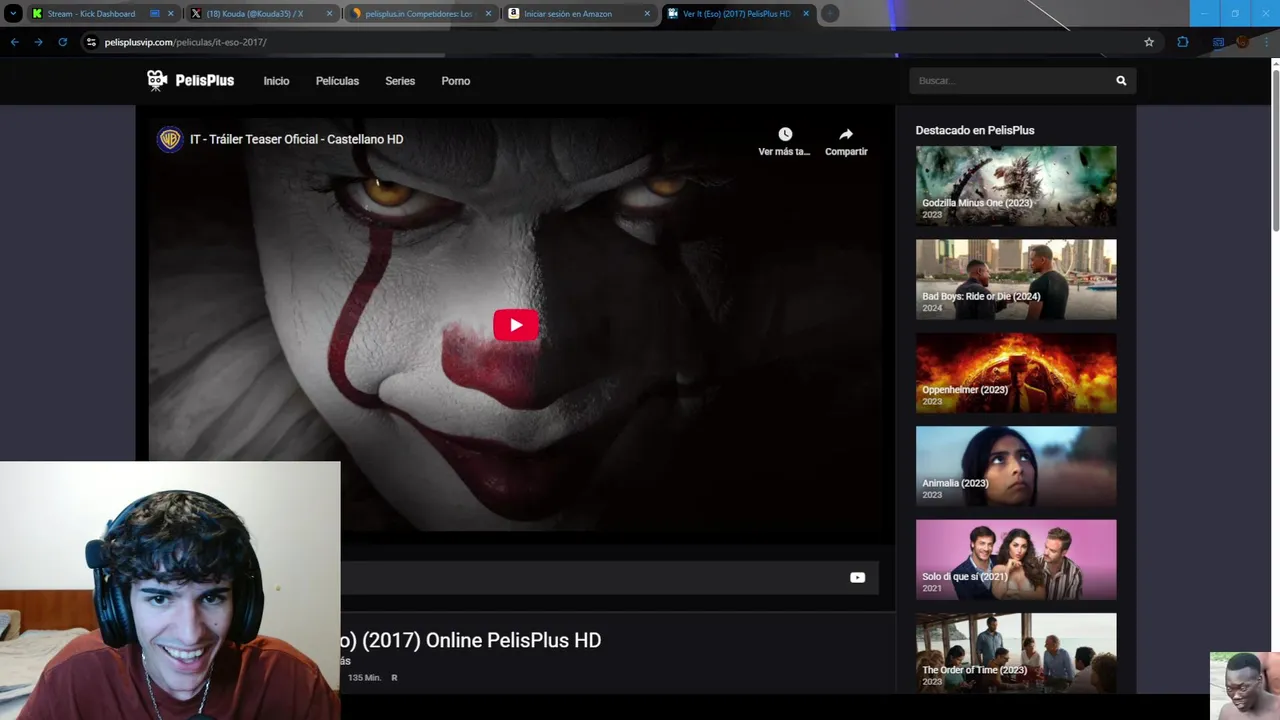Open Oppenheimer (2023) thumbnail
The image size is (1280, 720).
pos(1016,372)
